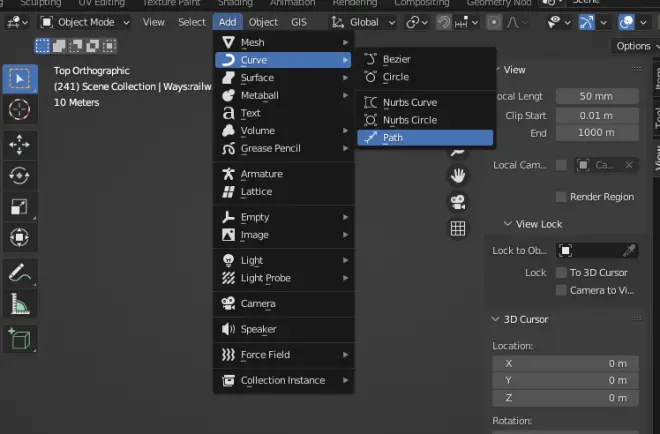Open the View menu
The width and height of the screenshot is (660, 434).
pyautogui.click(x=154, y=22)
